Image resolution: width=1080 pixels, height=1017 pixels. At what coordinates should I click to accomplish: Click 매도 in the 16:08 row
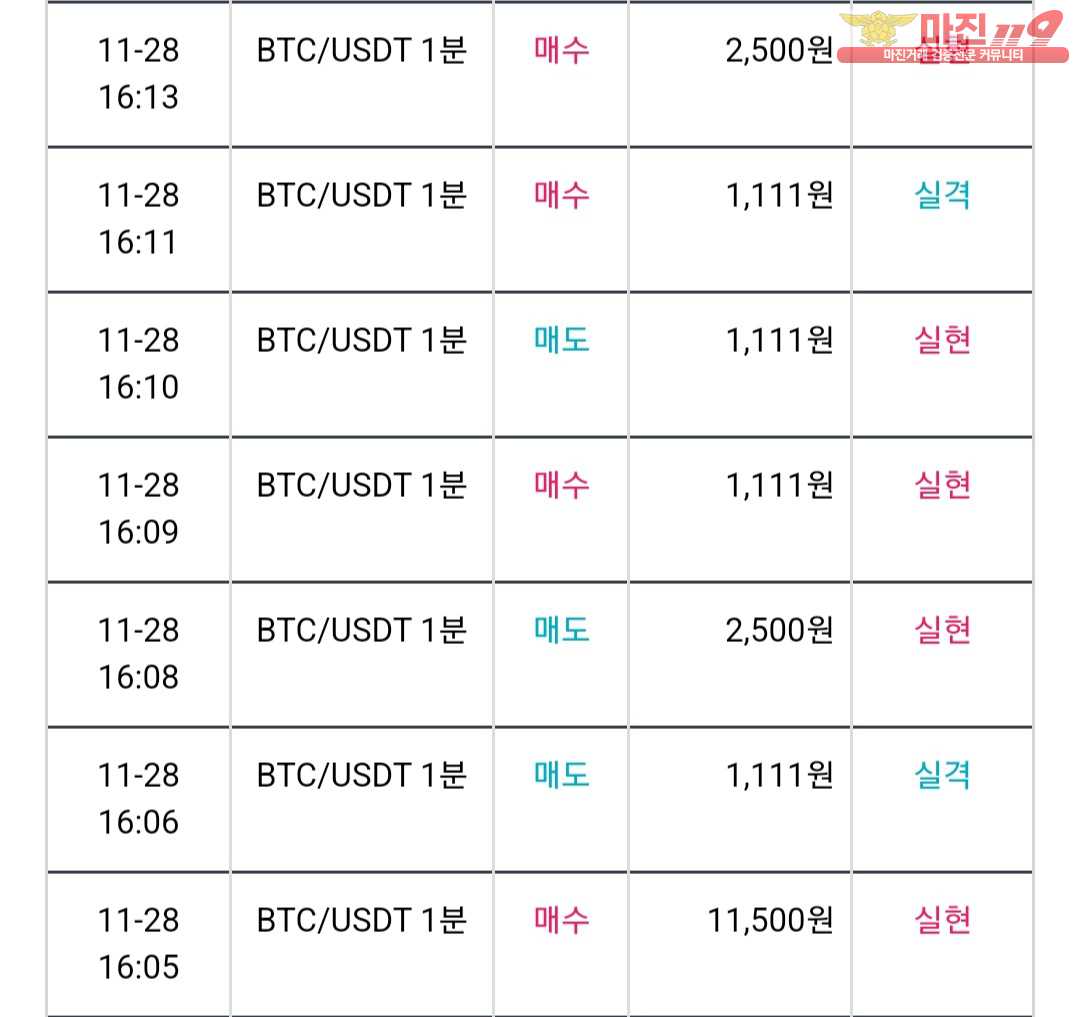click(561, 630)
